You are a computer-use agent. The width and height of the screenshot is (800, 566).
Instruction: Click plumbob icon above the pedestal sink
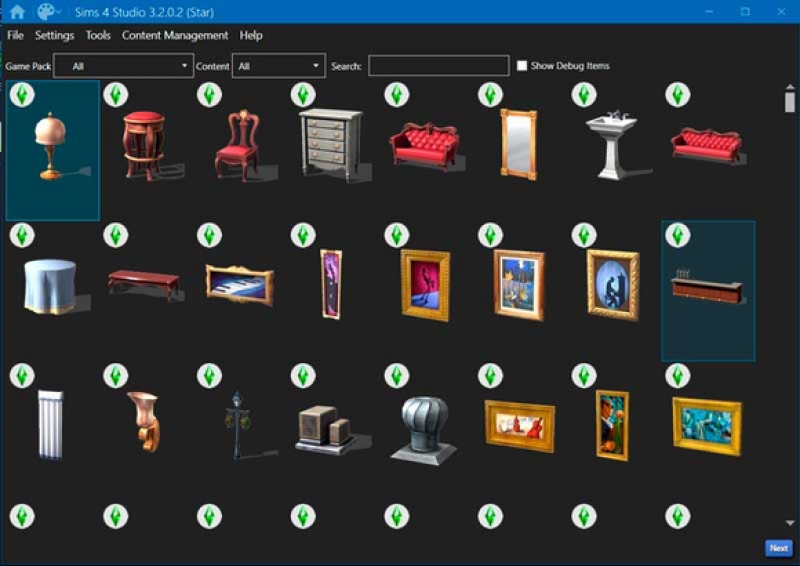pos(584,94)
